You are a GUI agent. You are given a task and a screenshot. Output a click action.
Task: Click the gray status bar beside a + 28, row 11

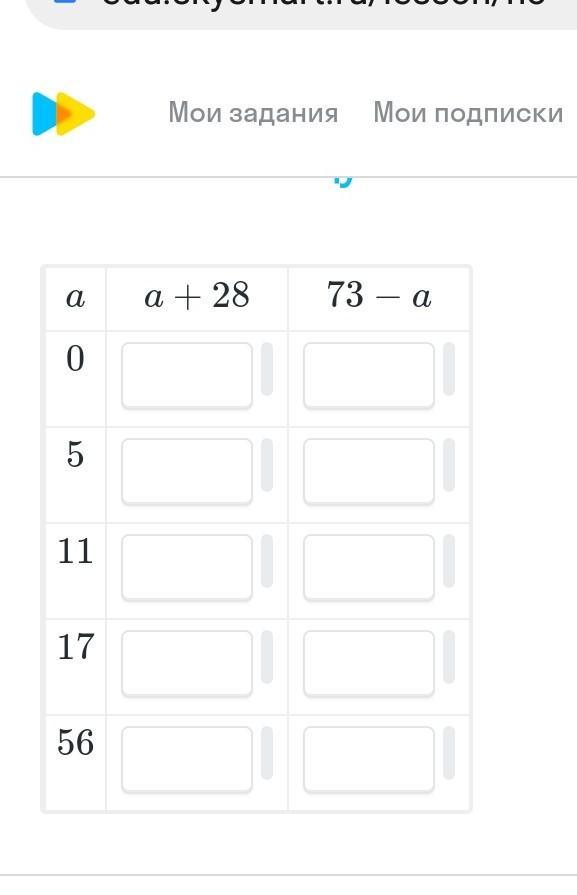(x=267, y=561)
